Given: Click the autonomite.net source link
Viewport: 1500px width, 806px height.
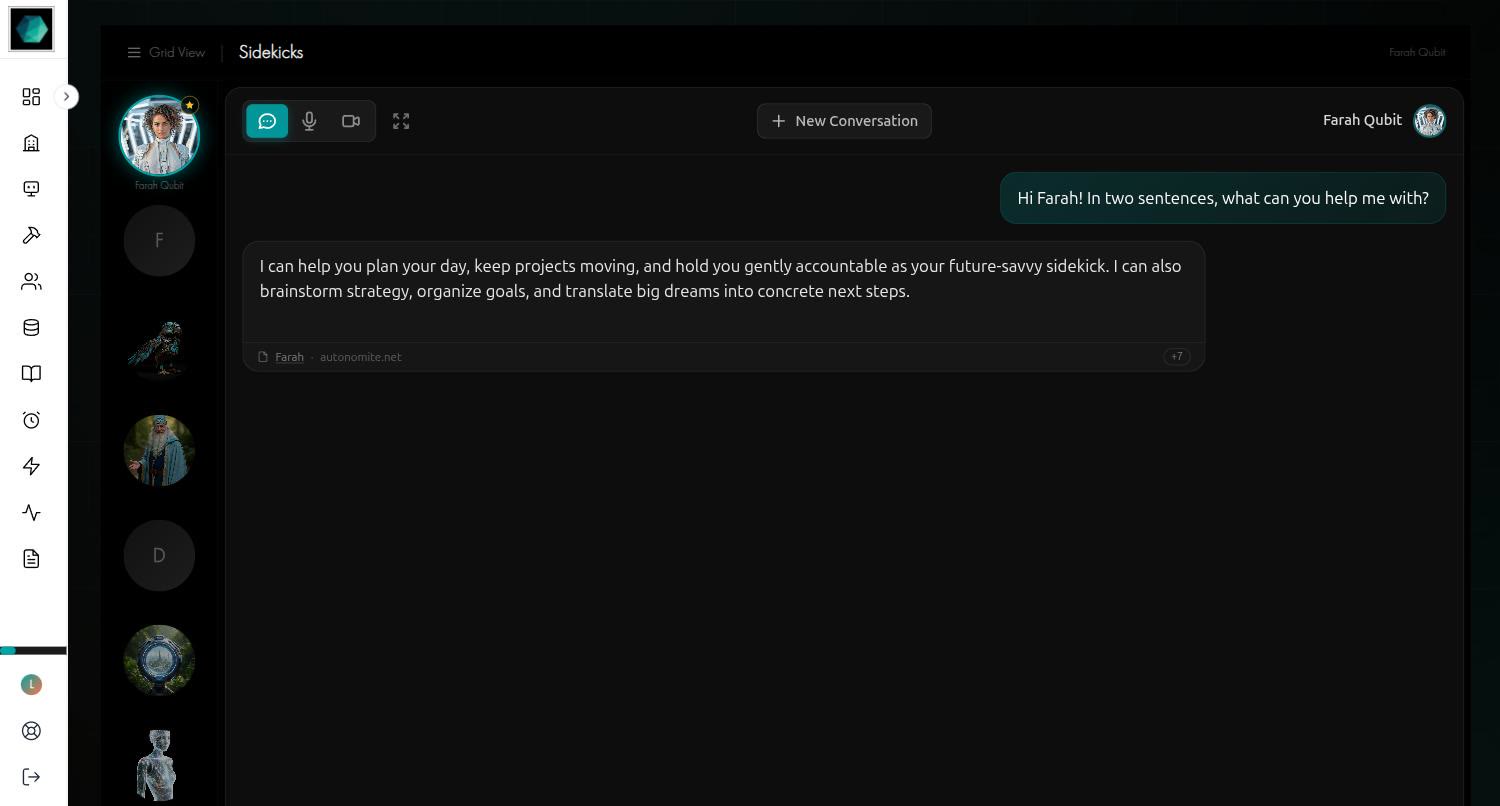Looking at the screenshot, I should coord(360,357).
